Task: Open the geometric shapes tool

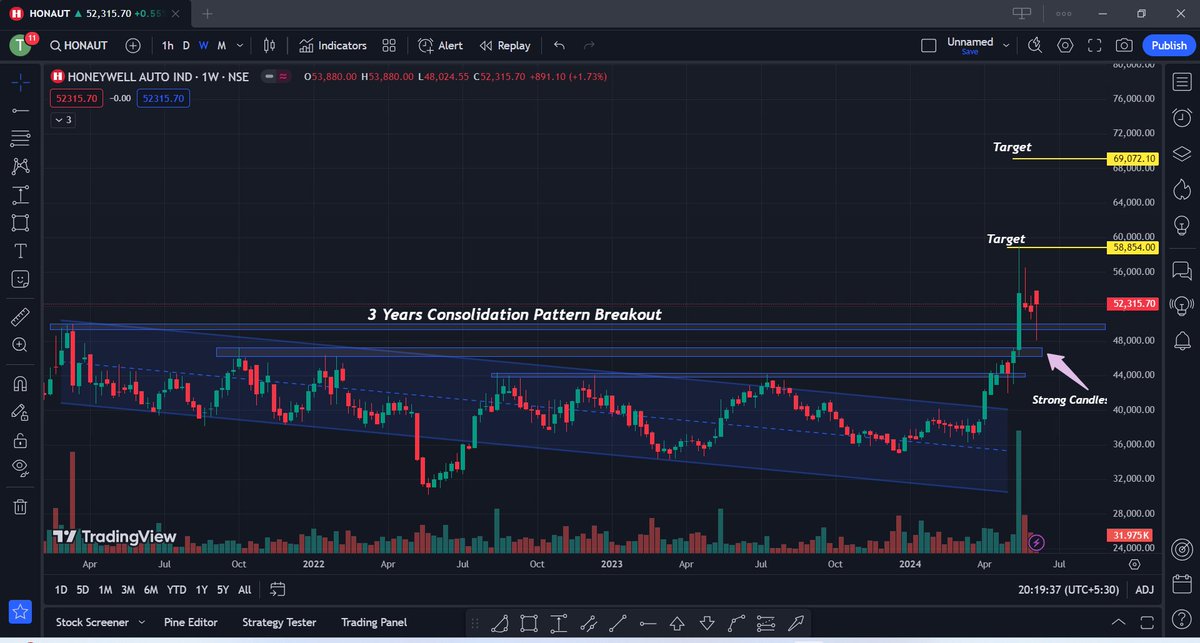Action: click(20, 222)
